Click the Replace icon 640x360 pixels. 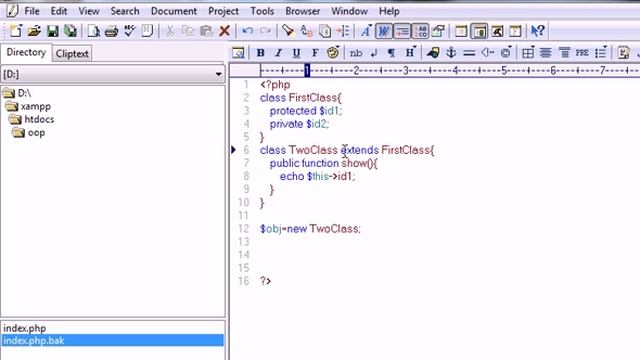click(306, 31)
